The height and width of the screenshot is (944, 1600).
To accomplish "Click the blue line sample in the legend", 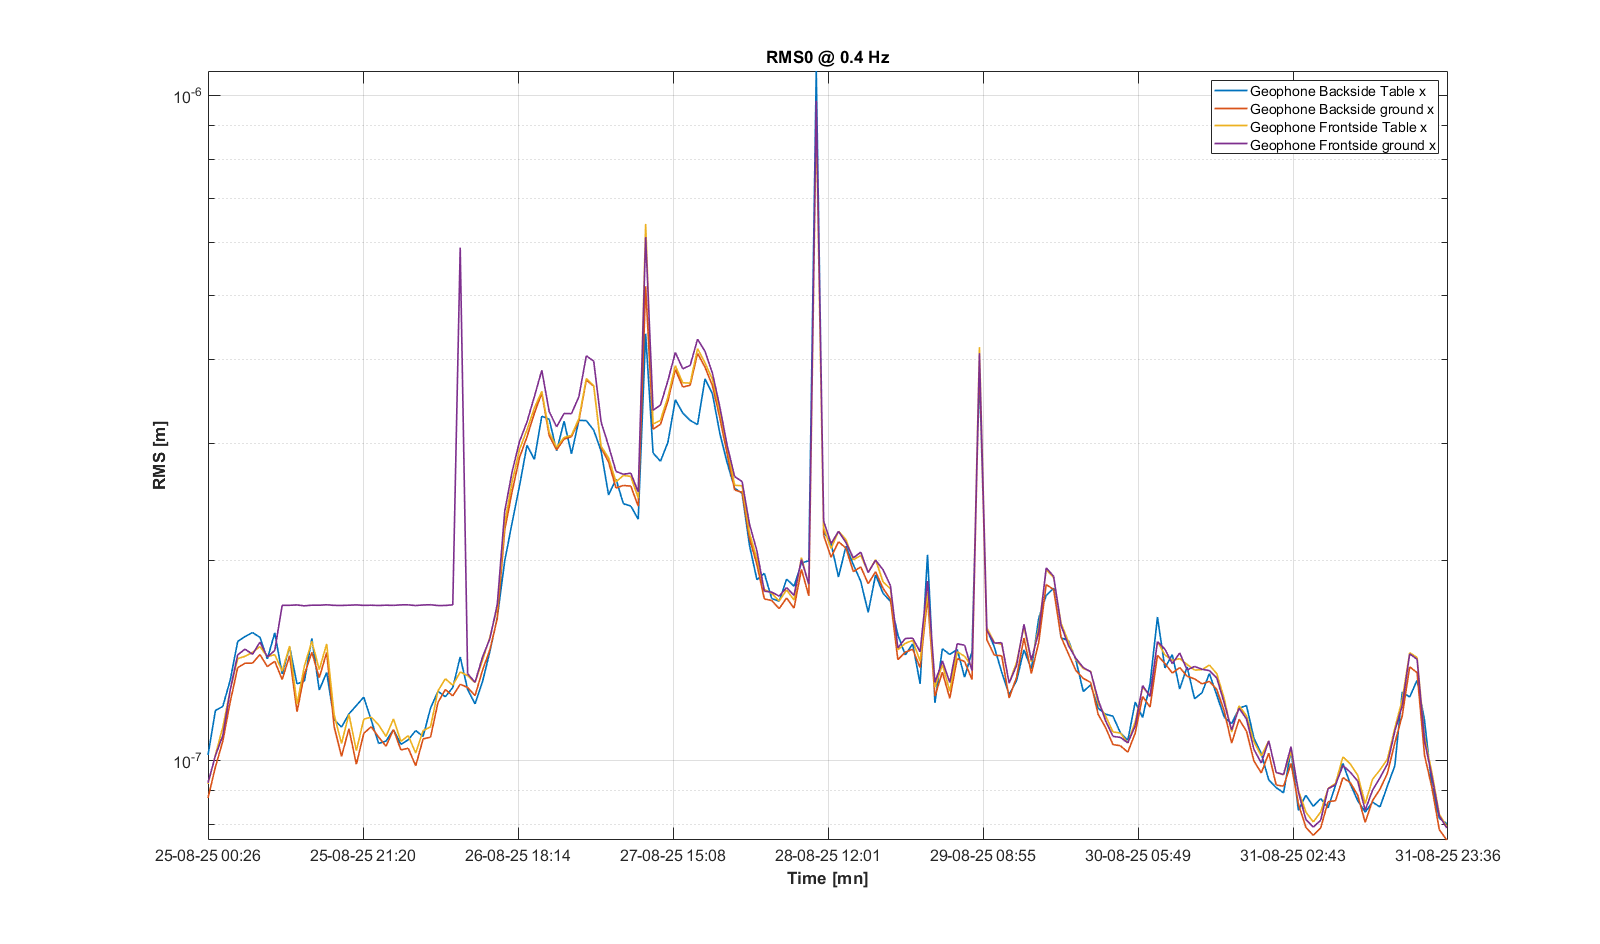I will (x=1230, y=91).
